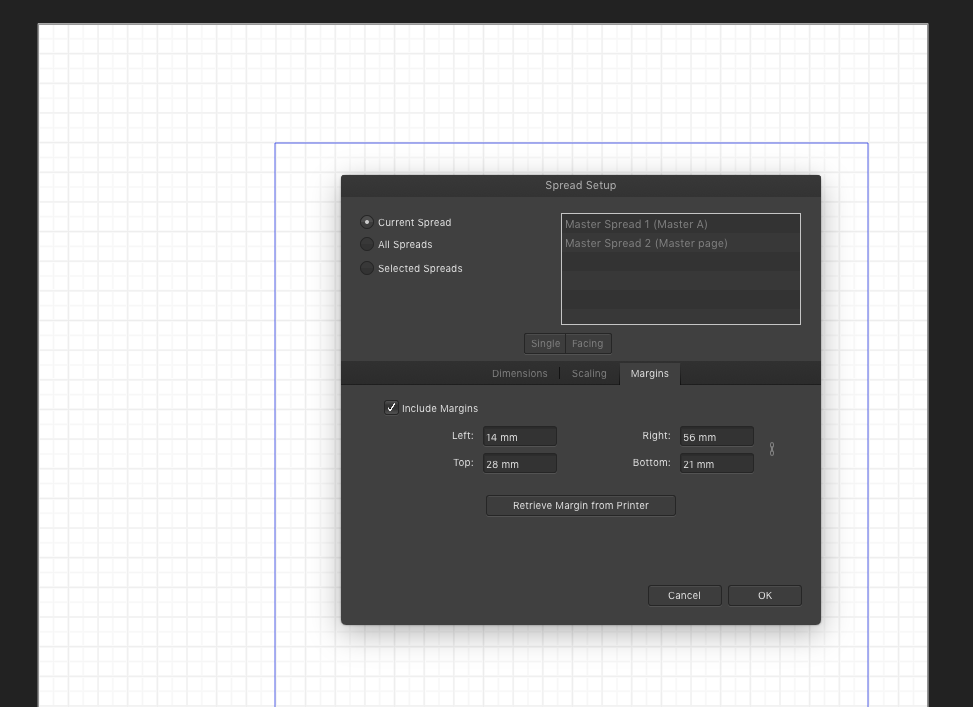Image resolution: width=973 pixels, height=707 pixels.
Task: Switch to the Margins tab
Action: click(x=650, y=374)
